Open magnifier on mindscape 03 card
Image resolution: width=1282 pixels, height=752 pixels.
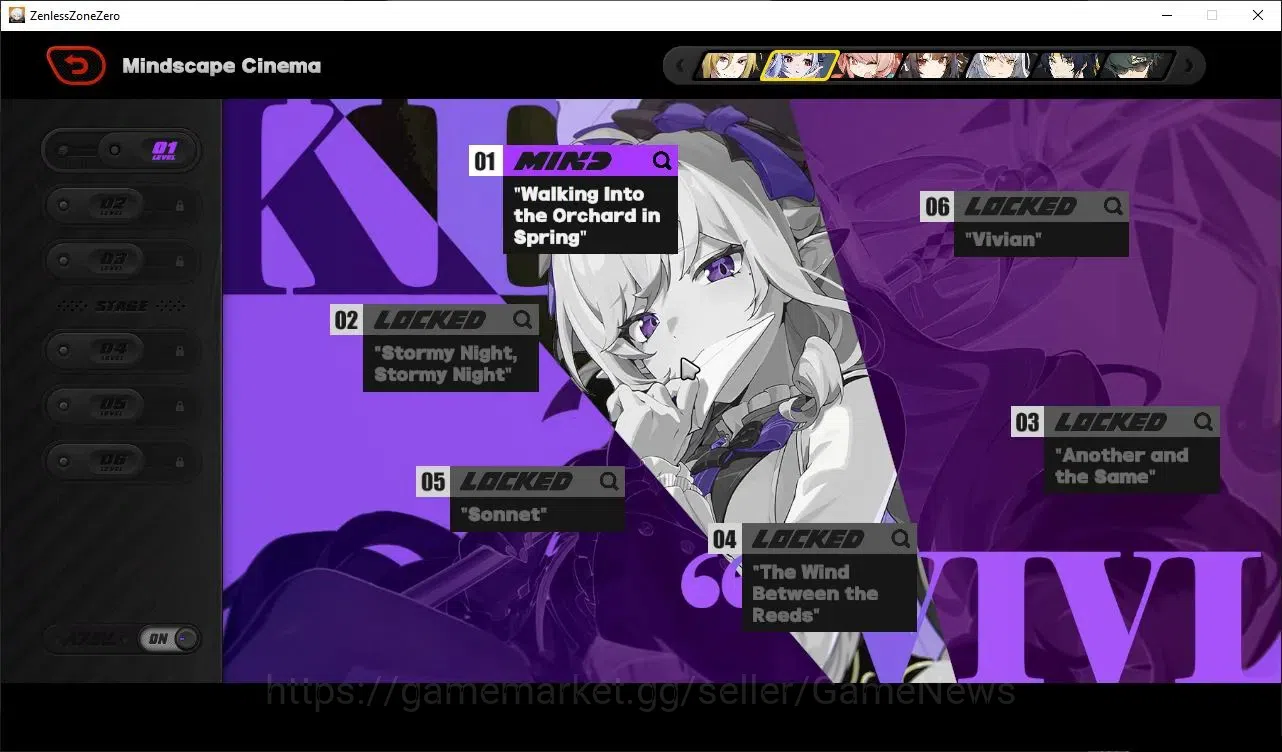1203,422
